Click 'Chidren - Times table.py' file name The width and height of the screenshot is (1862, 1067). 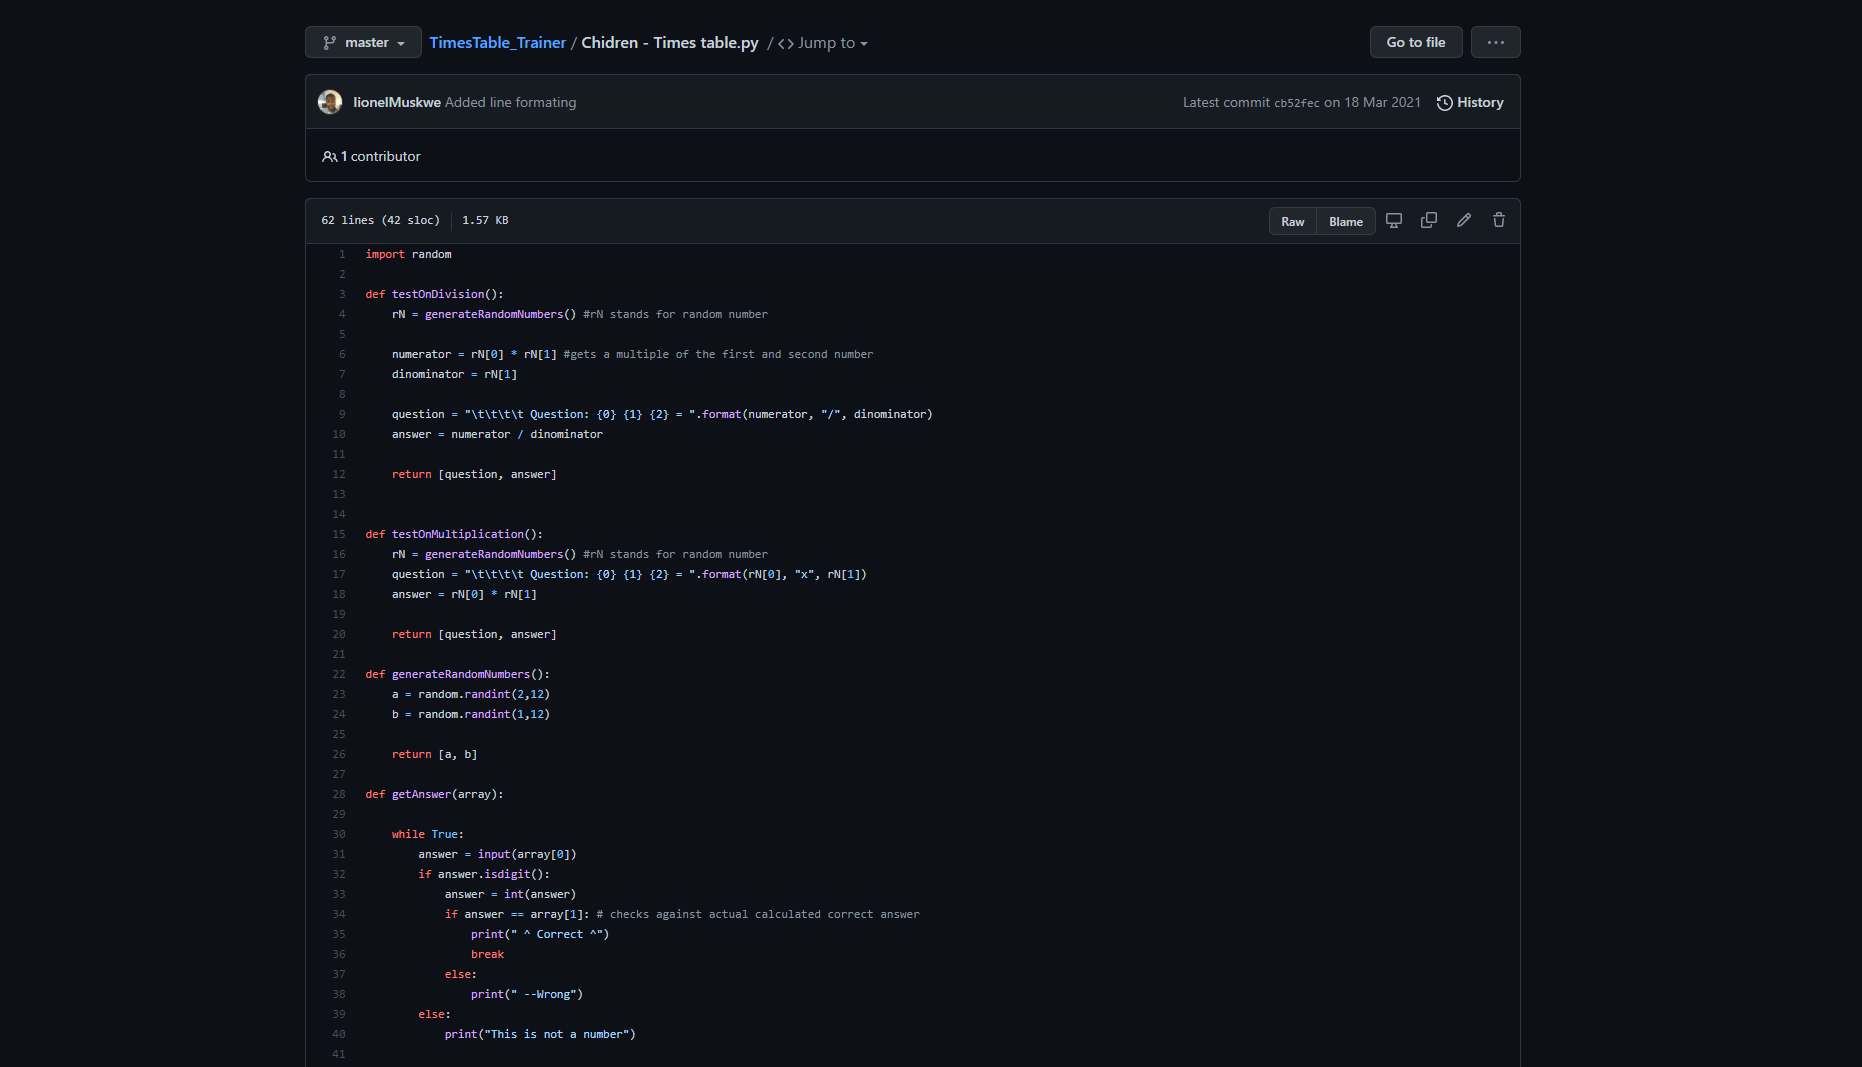670,42
